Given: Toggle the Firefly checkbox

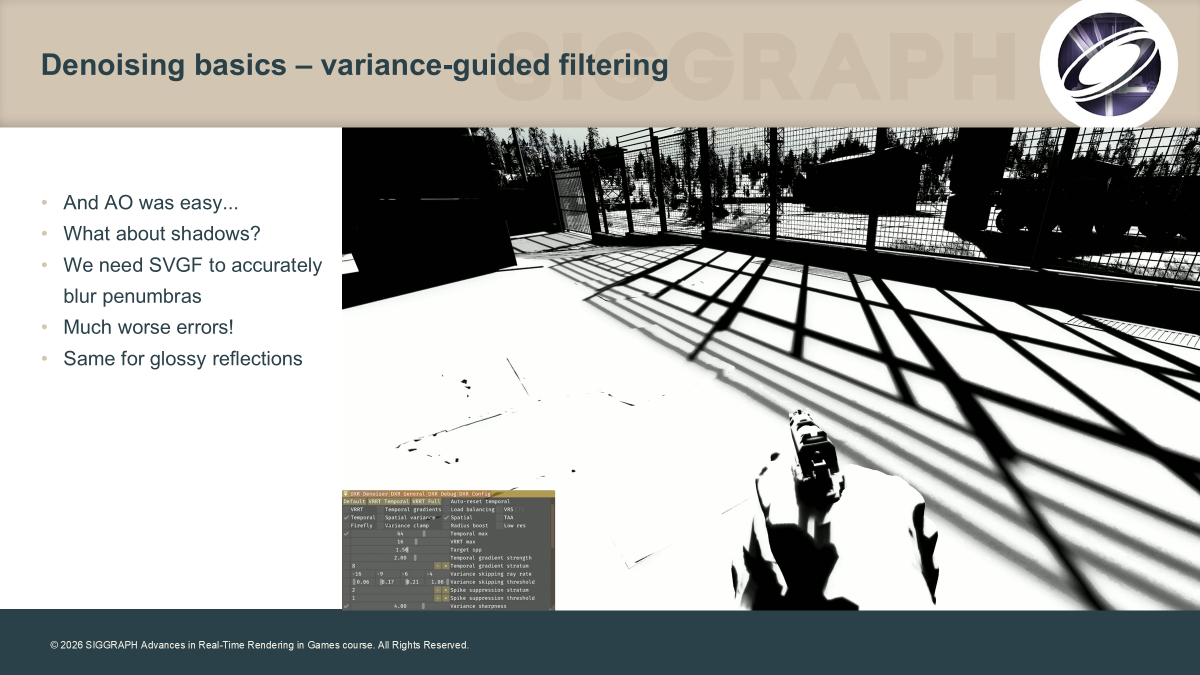Looking at the screenshot, I should (x=346, y=525).
